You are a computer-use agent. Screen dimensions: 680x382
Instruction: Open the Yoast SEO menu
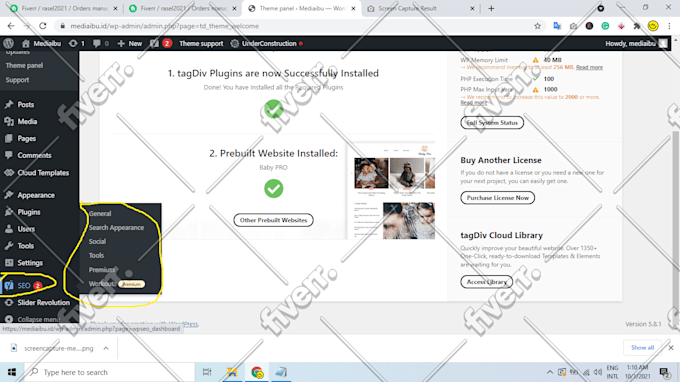(24, 285)
